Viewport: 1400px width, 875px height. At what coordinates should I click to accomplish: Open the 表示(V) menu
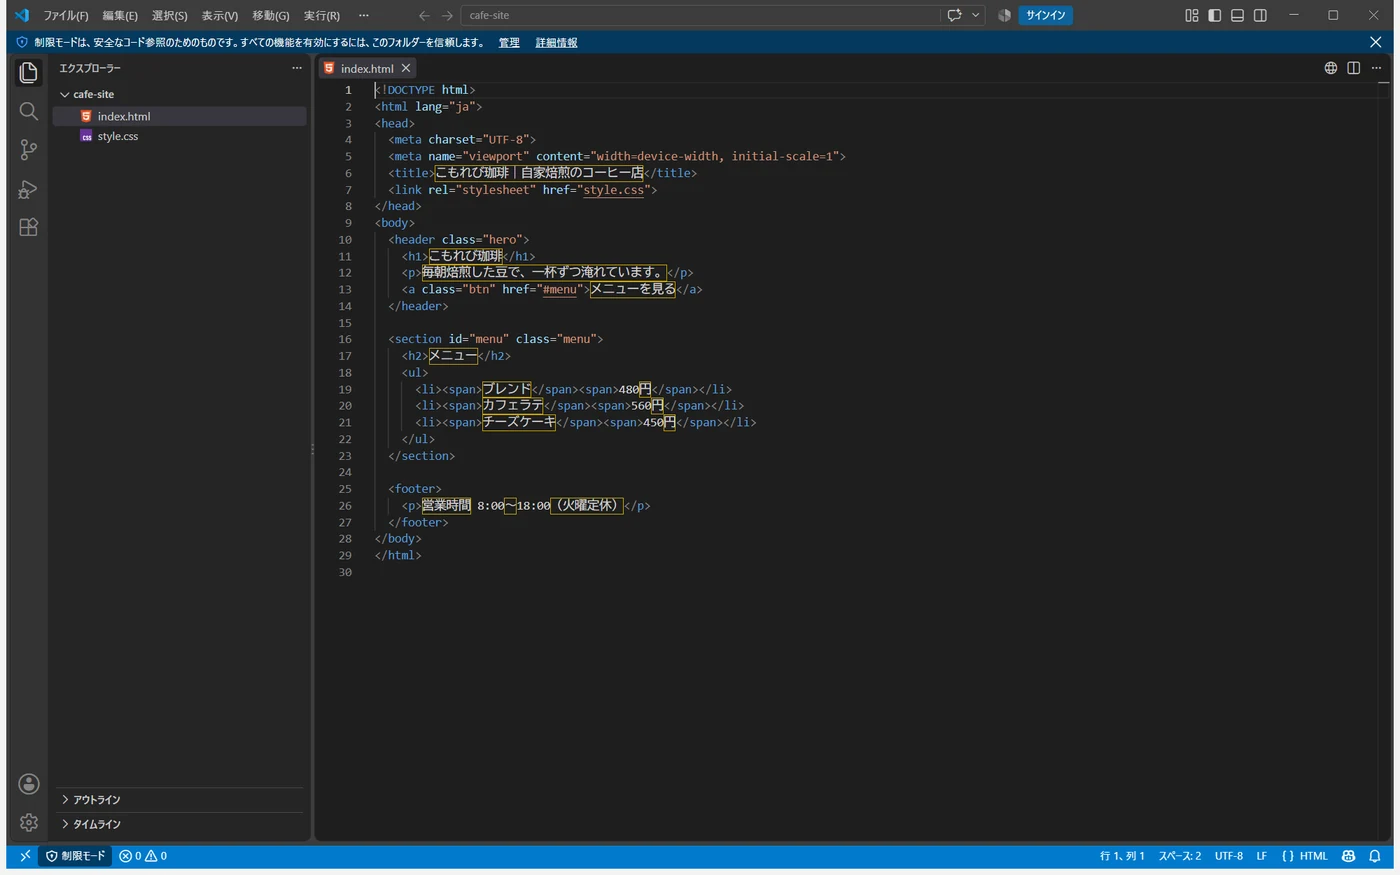[219, 15]
